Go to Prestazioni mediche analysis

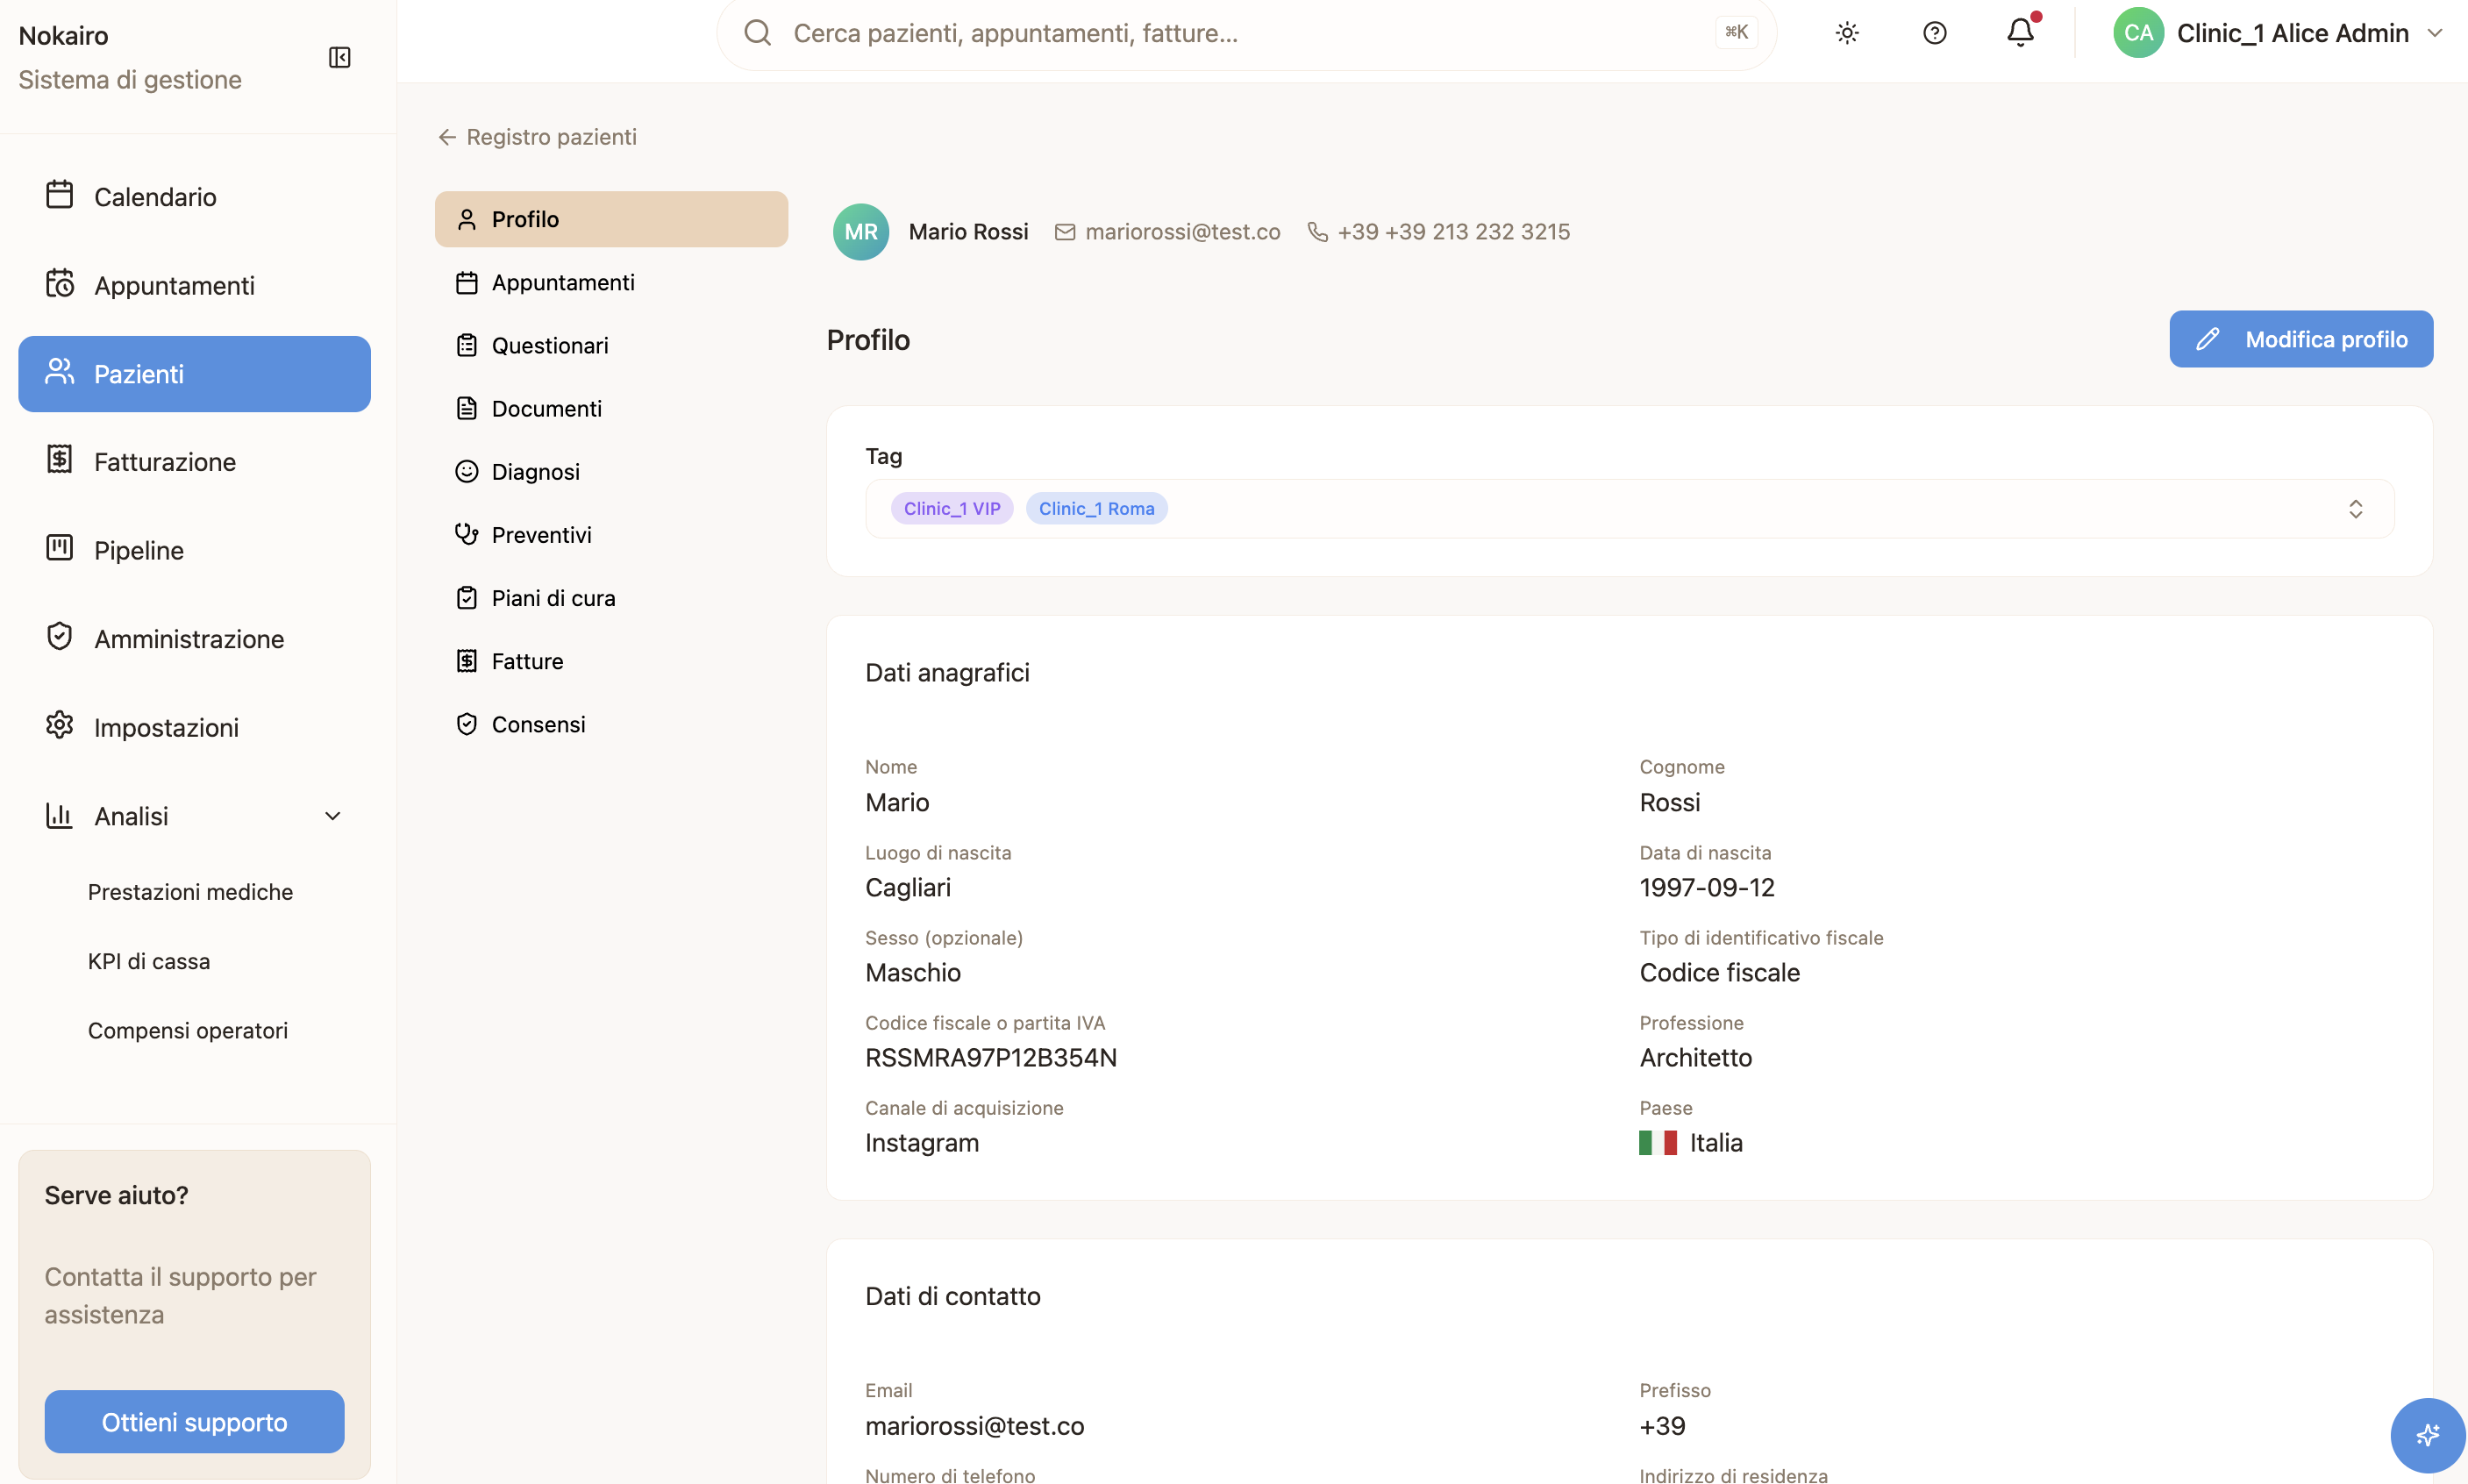[x=190, y=892]
